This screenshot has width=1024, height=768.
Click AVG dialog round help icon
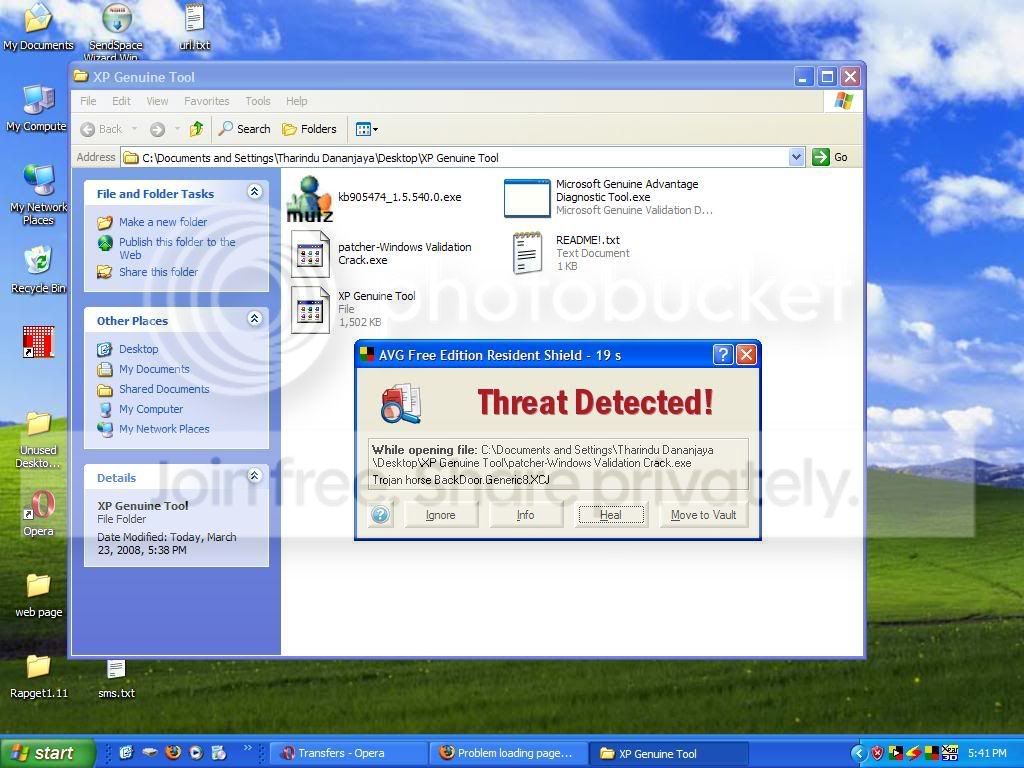click(380, 515)
